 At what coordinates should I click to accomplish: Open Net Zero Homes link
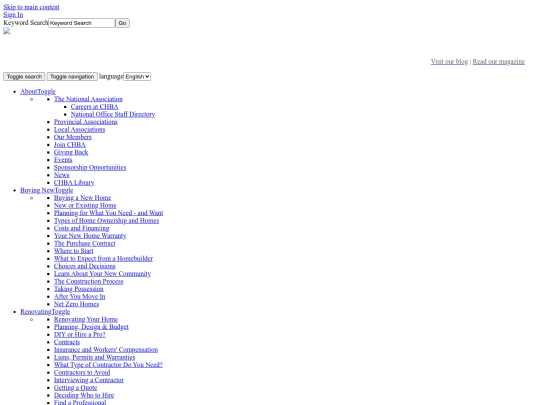76,304
